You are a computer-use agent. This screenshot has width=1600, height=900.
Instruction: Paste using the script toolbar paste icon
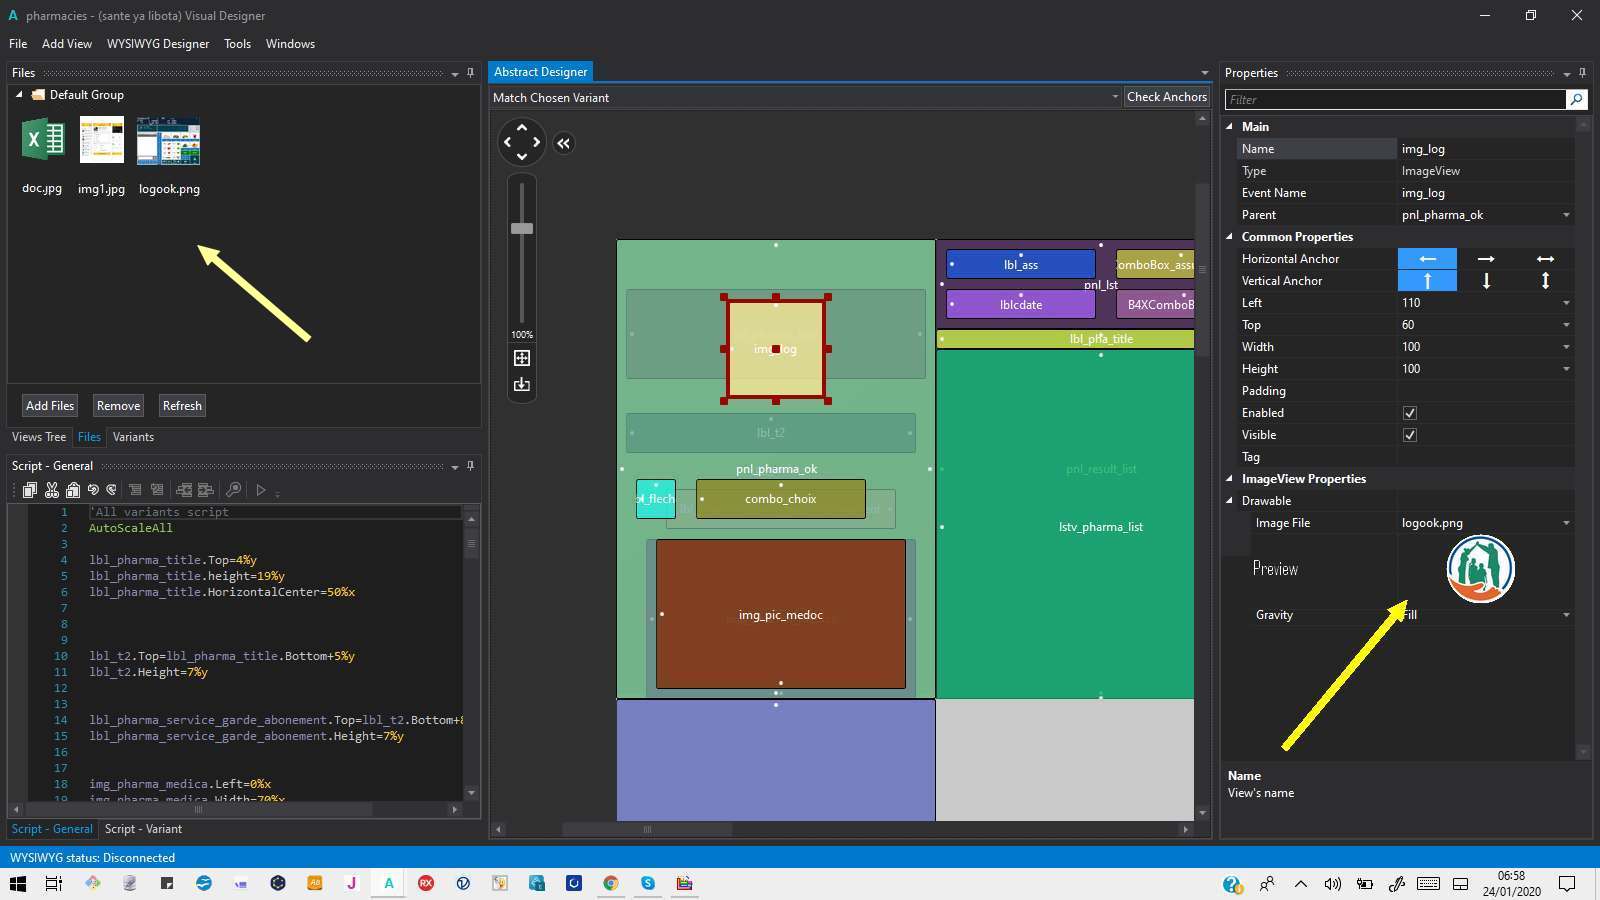[x=73, y=490]
